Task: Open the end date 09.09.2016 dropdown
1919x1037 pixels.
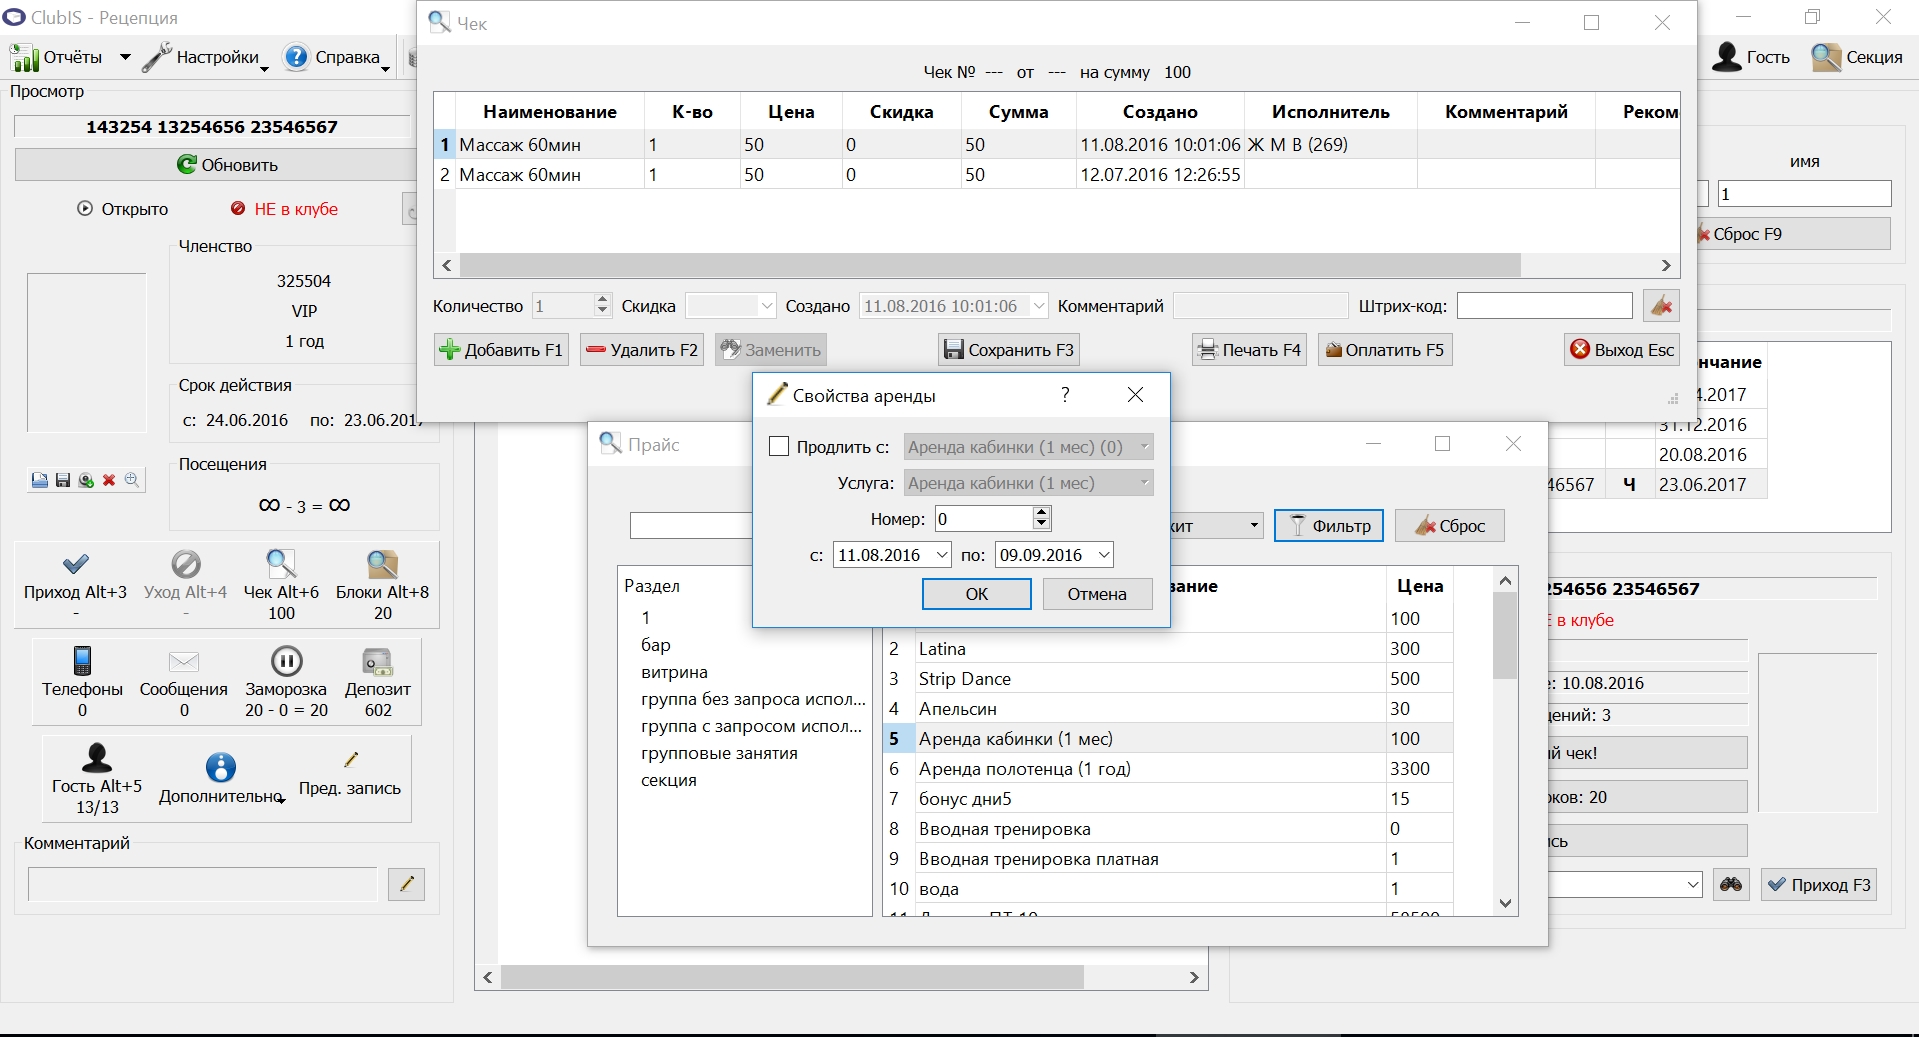Action: point(1104,555)
